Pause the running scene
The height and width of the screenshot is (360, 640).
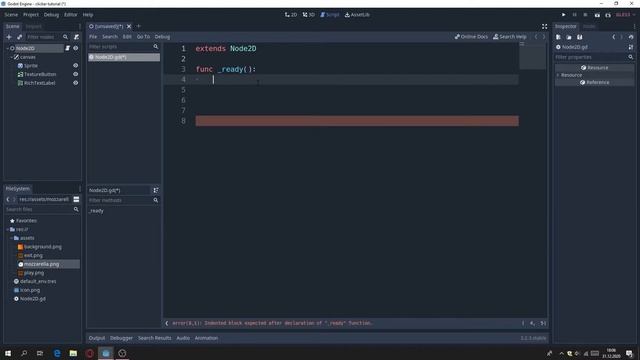574,15
